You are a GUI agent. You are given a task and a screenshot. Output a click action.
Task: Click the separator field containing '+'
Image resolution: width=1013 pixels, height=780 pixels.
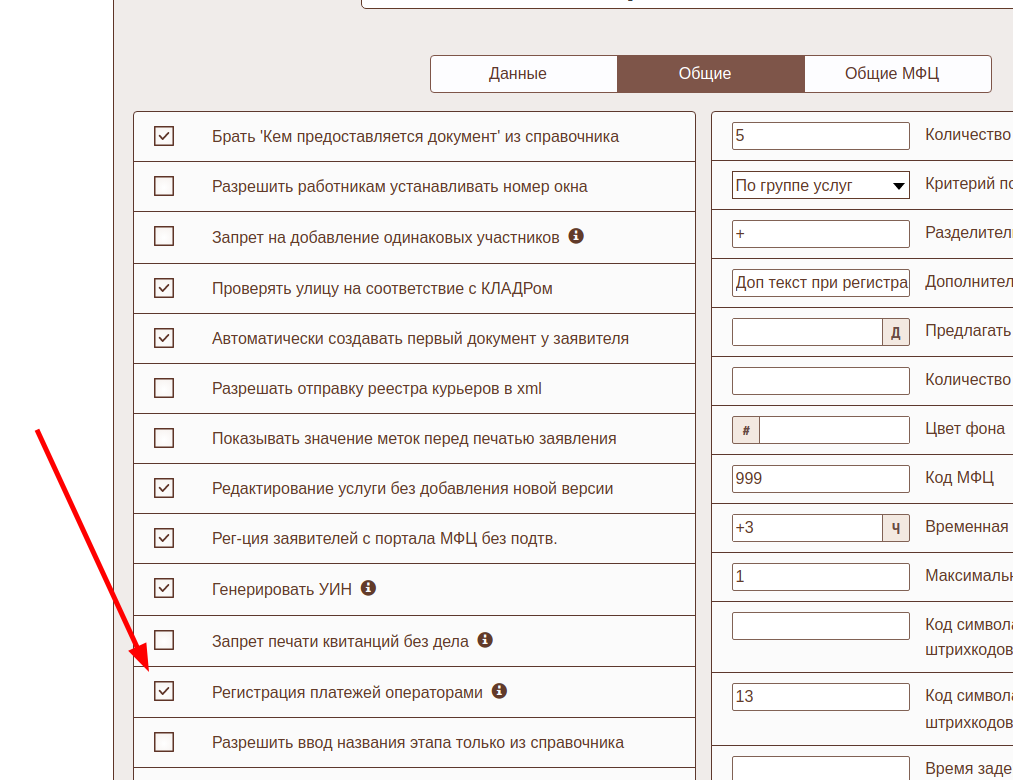[x=820, y=234]
